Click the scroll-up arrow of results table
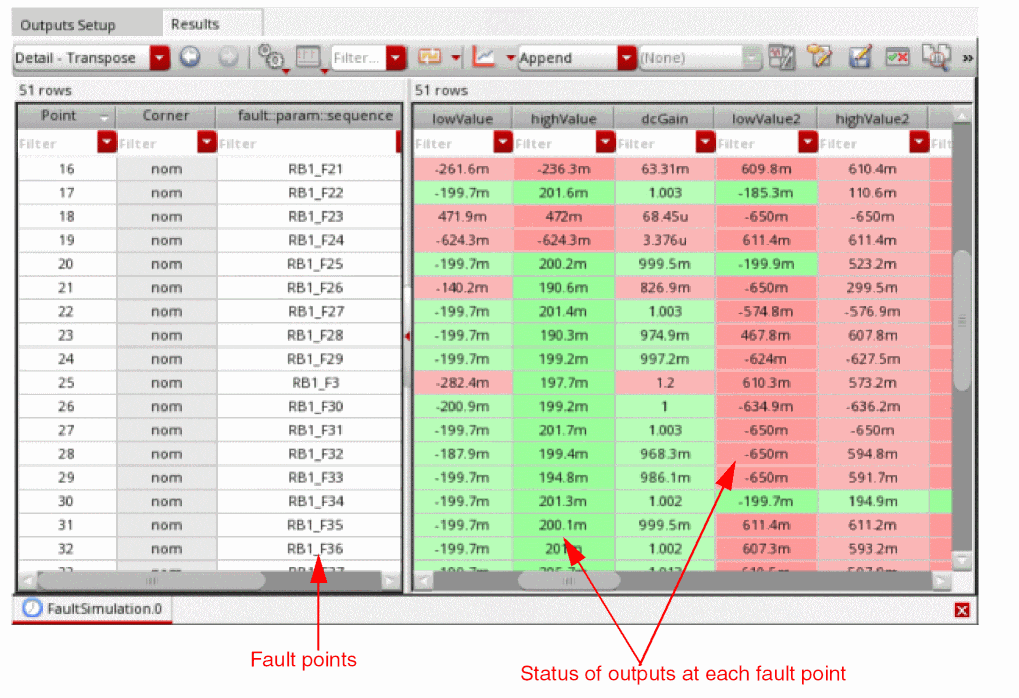1019x698 pixels. (962, 116)
